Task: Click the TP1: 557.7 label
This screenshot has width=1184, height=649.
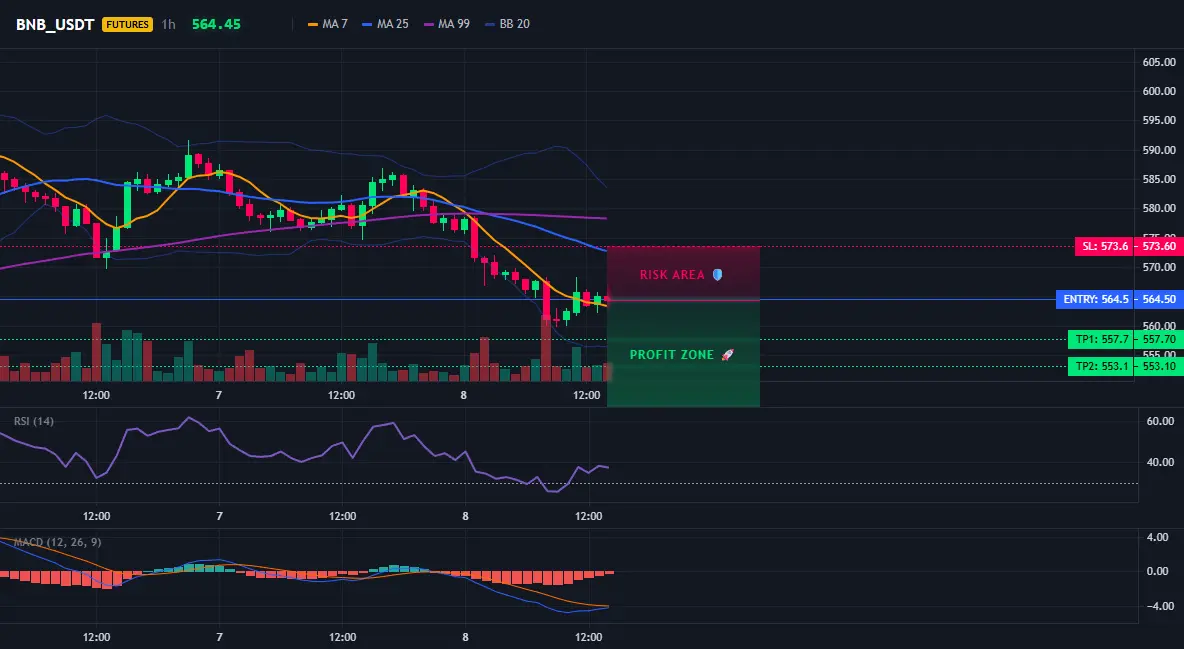Action: pyautogui.click(x=1102, y=339)
